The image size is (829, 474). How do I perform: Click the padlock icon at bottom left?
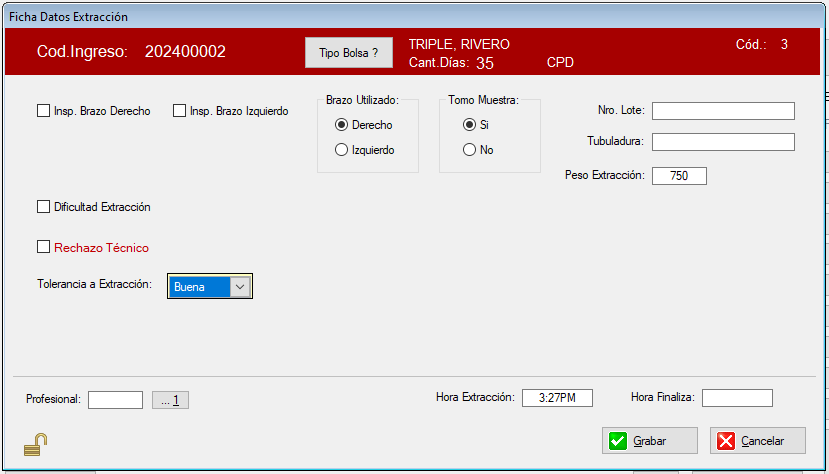(x=36, y=444)
